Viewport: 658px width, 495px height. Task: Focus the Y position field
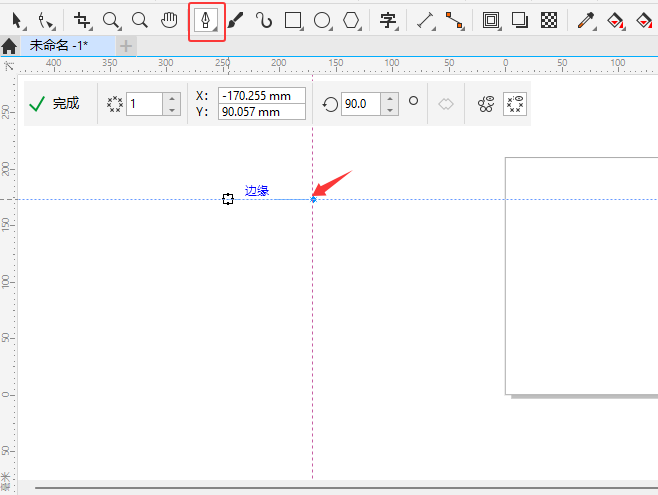[261, 112]
